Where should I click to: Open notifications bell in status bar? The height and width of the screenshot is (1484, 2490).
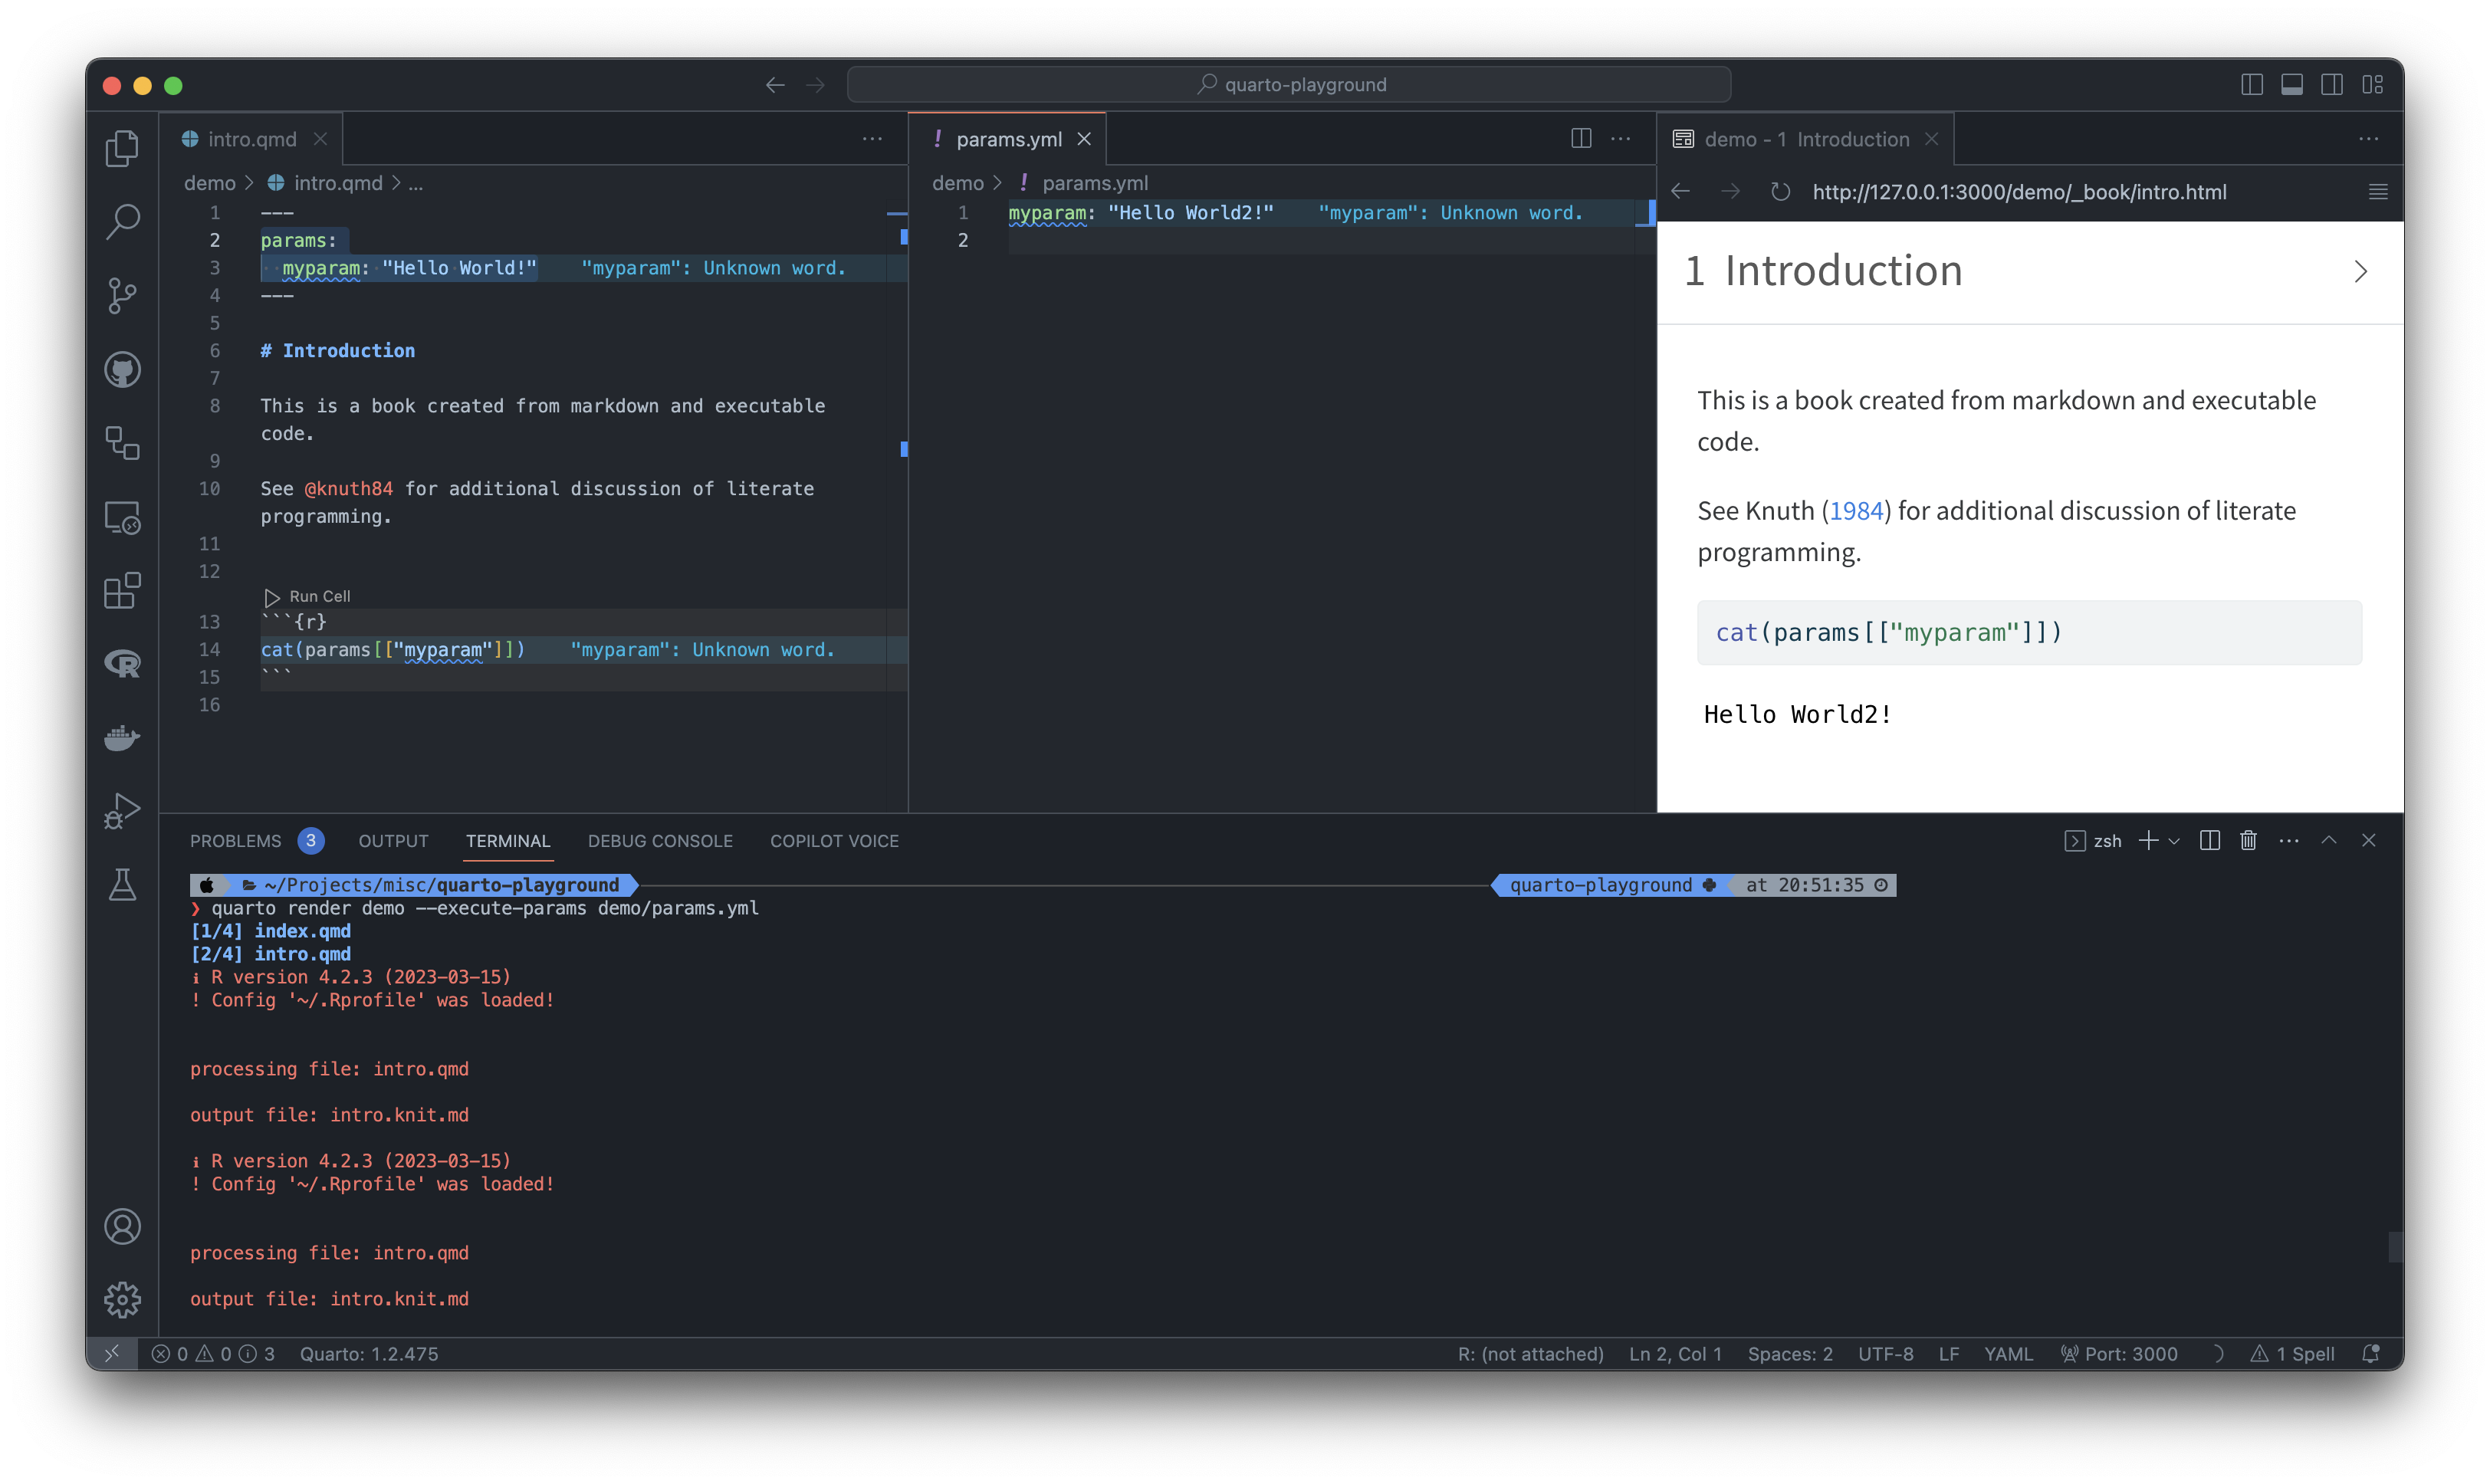pyautogui.click(x=2370, y=1354)
